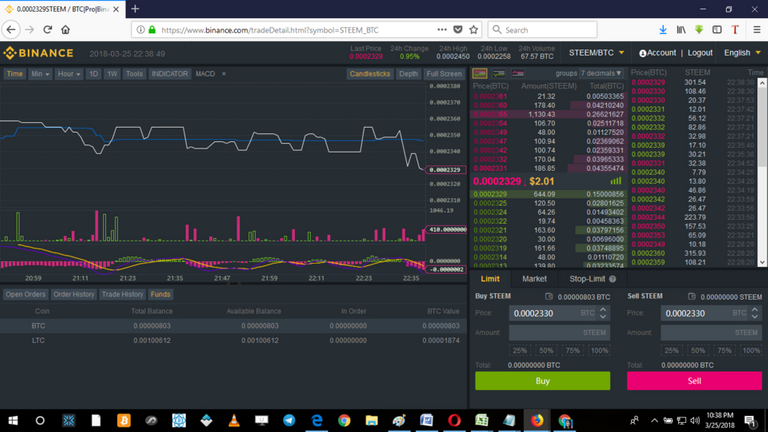The width and height of the screenshot is (768, 432).
Task: Open page actions three-dot menu
Action: click(x=442, y=30)
